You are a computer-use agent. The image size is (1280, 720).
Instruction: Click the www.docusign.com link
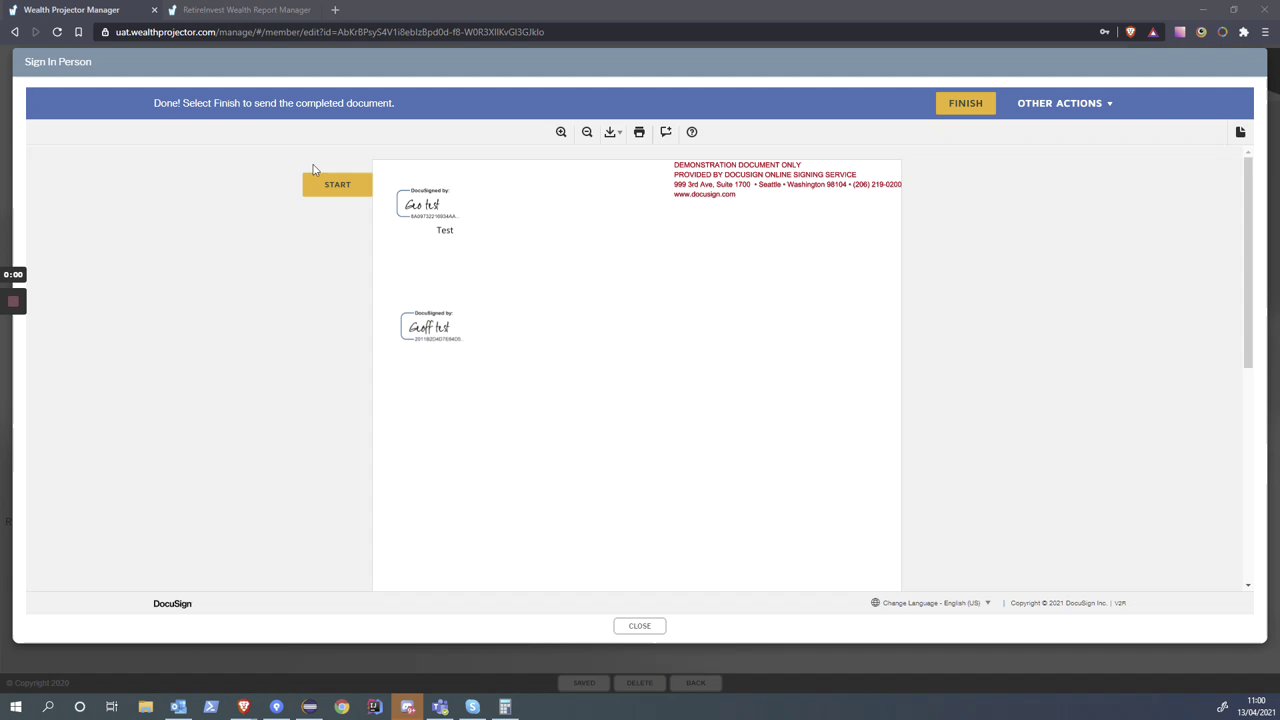click(x=704, y=194)
